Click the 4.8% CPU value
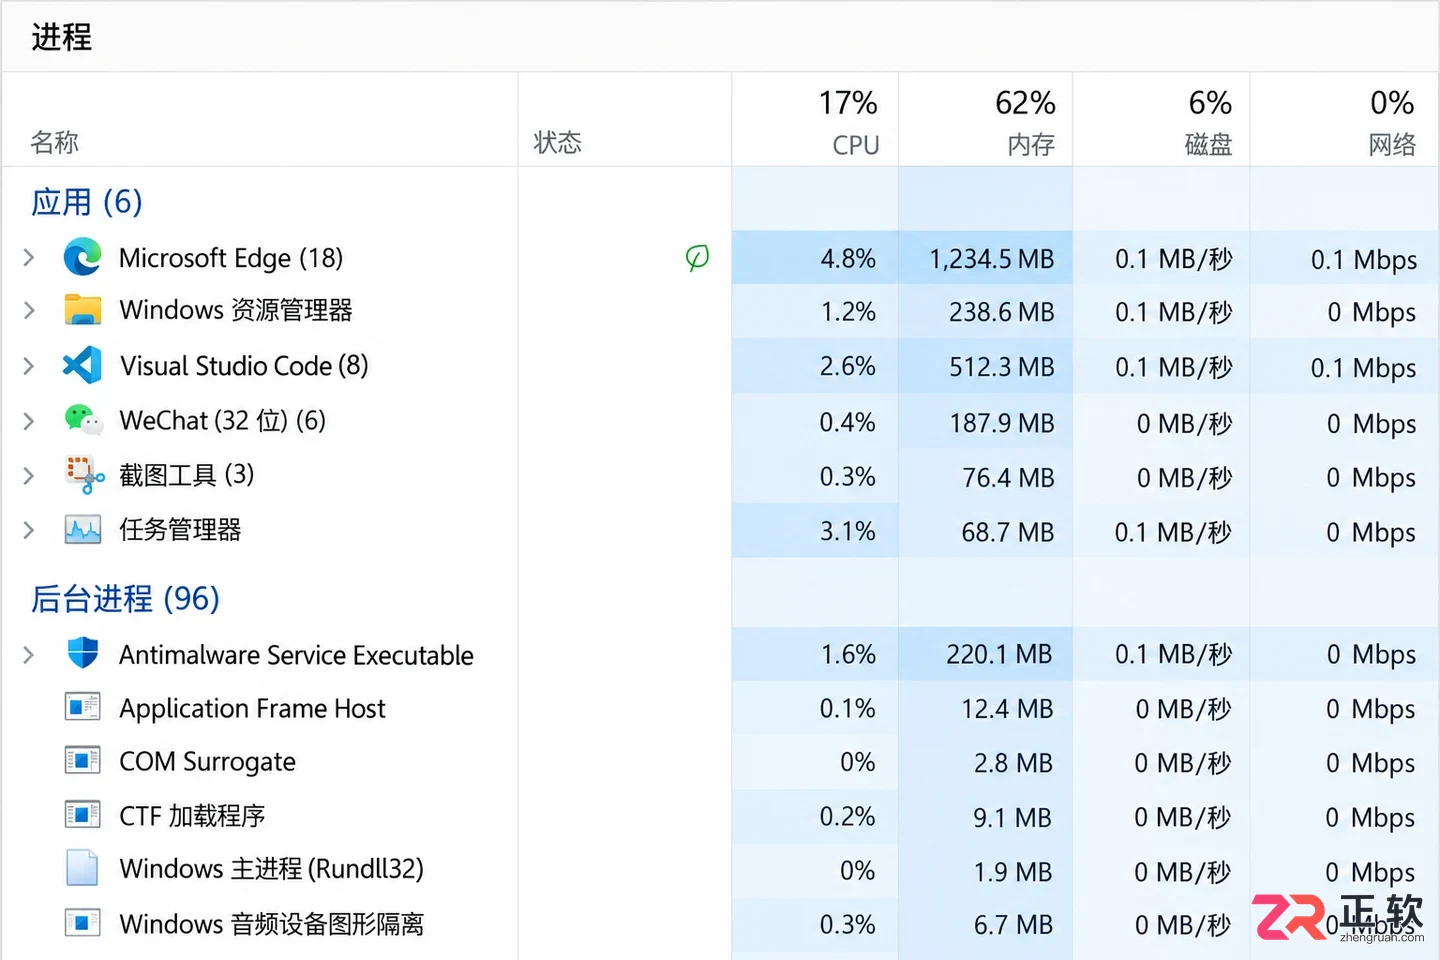This screenshot has height=960, width=1440. click(x=848, y=259)
